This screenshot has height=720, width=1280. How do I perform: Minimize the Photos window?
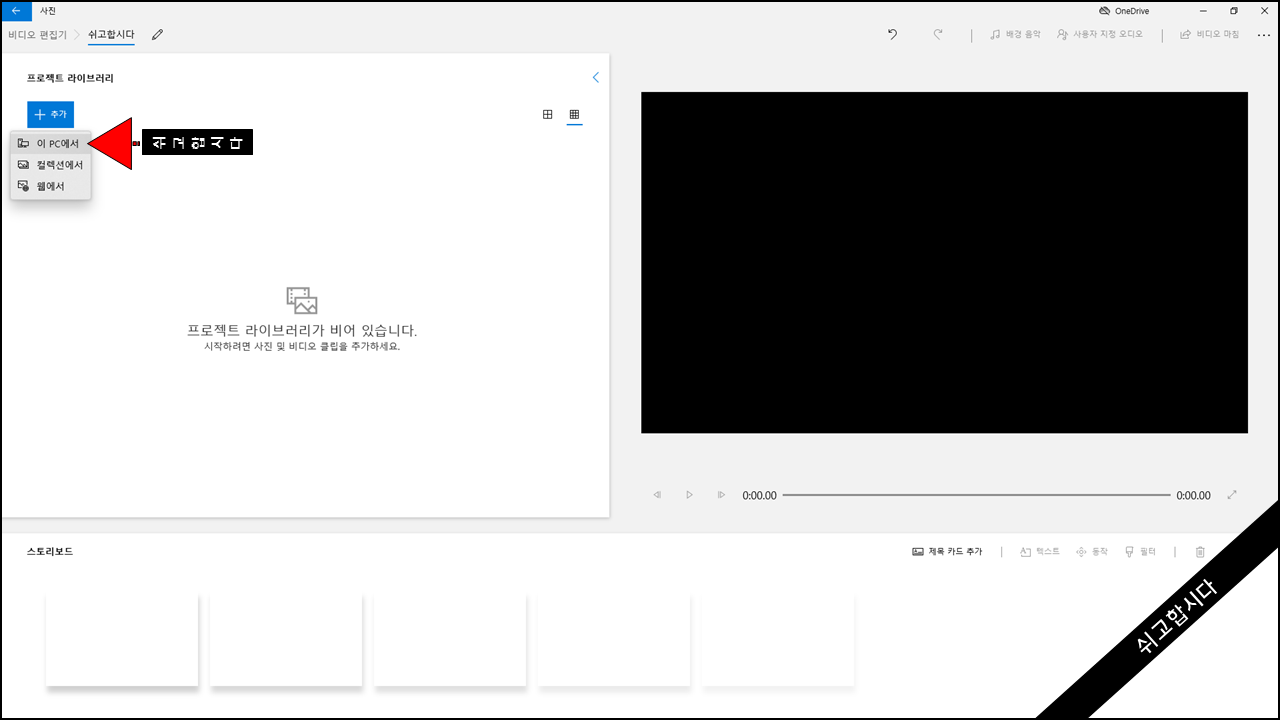click(1203, 10)
